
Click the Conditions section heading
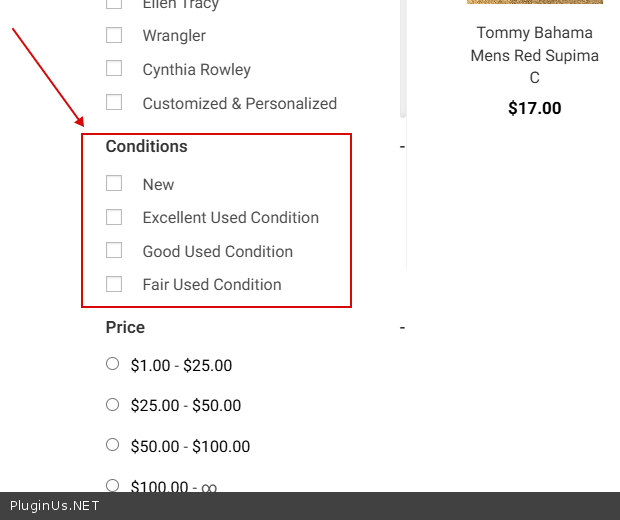(x=146, y=146)
